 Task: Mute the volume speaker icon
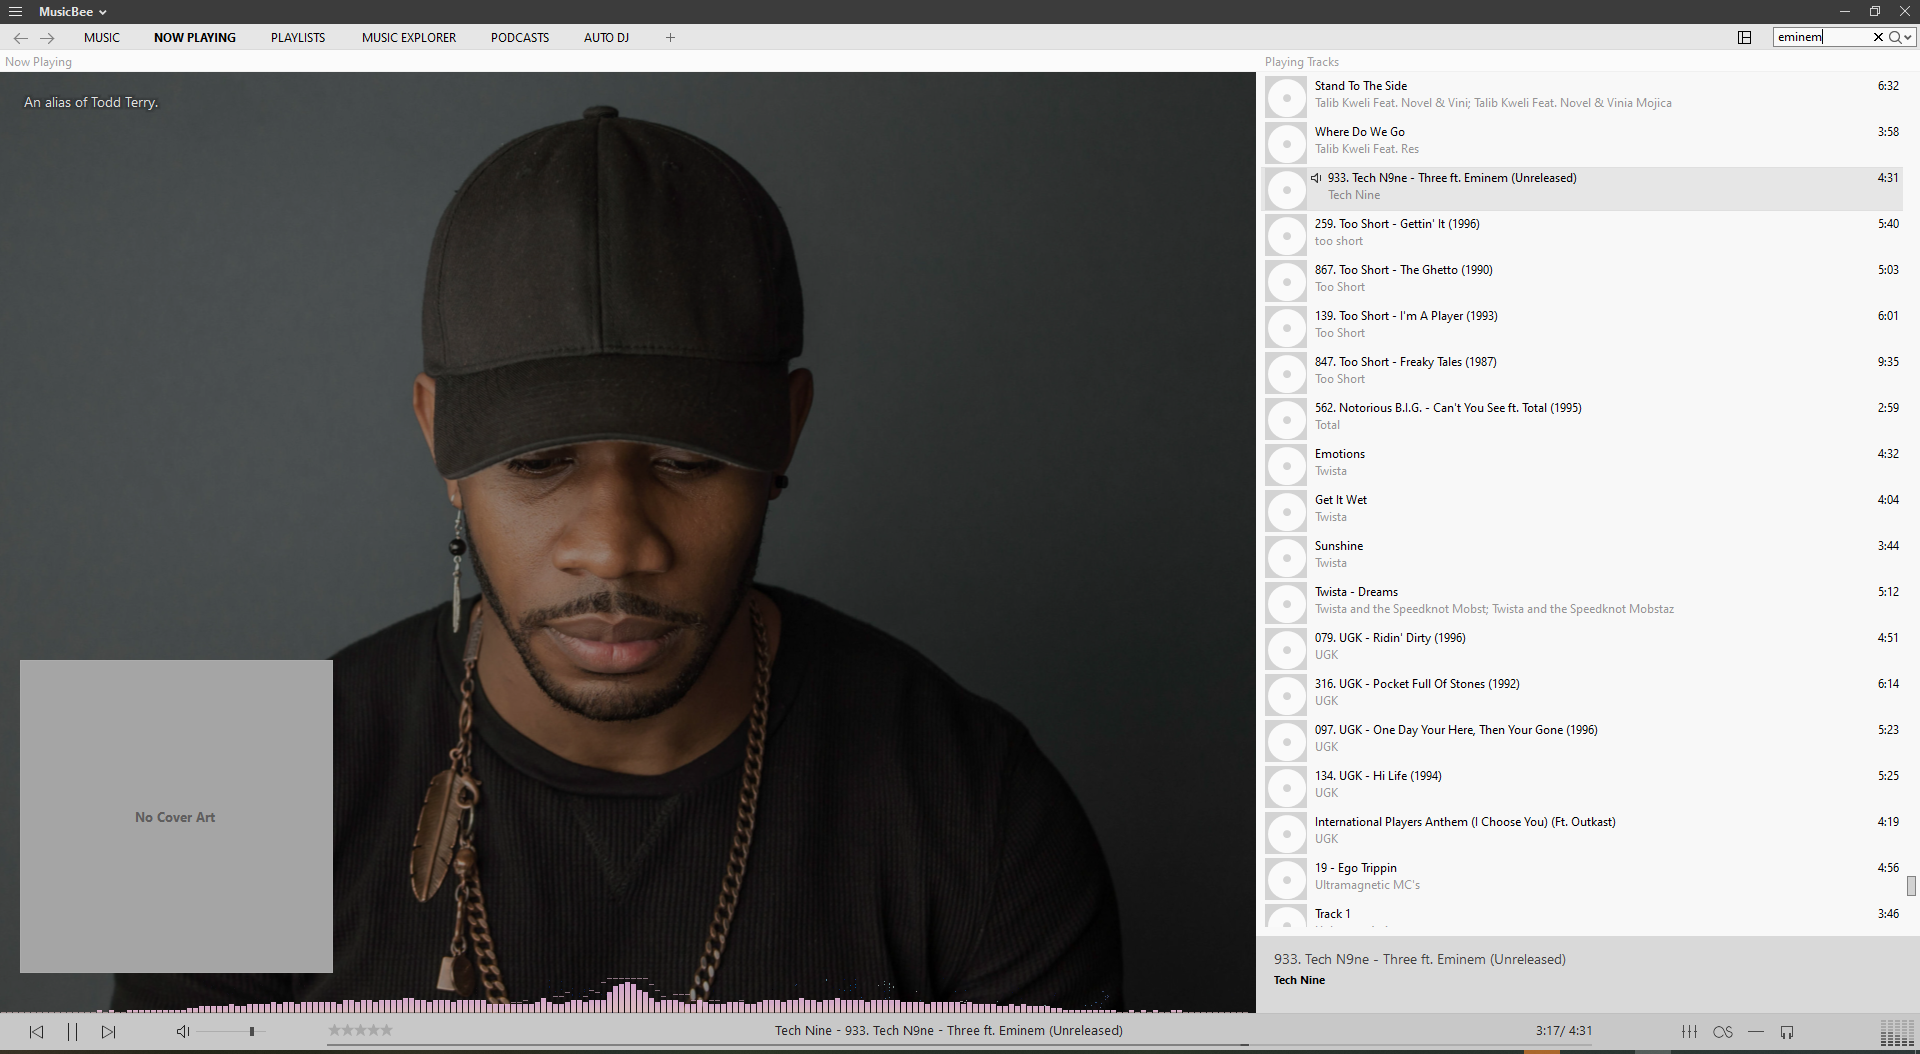[x=182, y=1031]
